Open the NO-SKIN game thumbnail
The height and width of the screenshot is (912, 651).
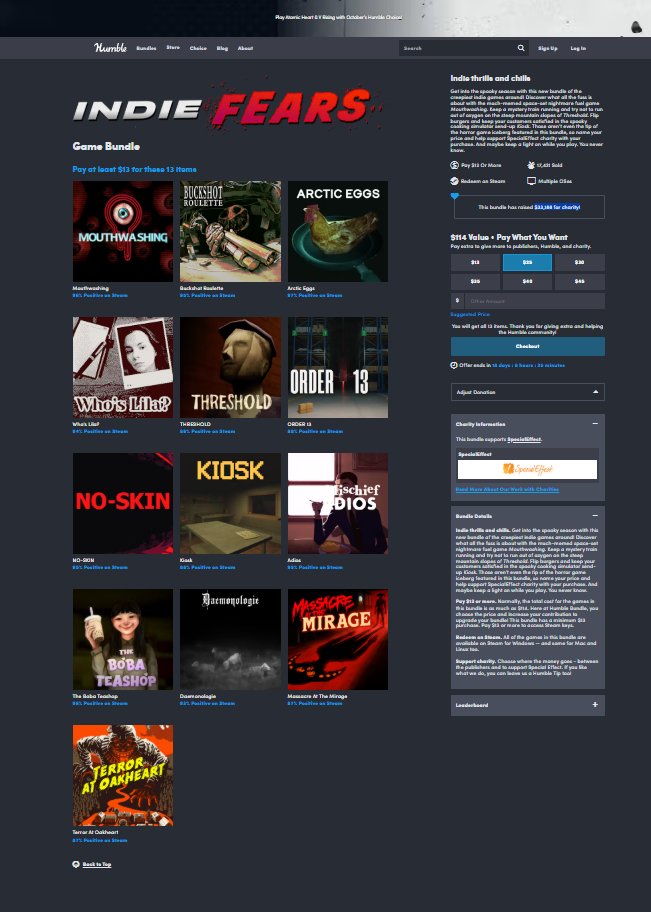click(x=123, y=503)
